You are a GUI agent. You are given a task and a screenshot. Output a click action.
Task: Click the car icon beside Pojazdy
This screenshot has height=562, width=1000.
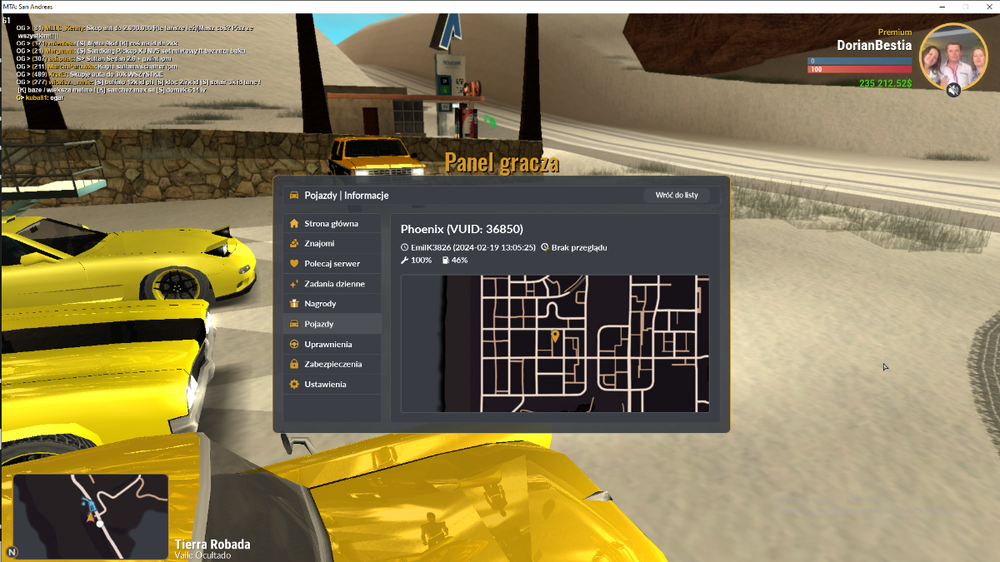point(294,323)
